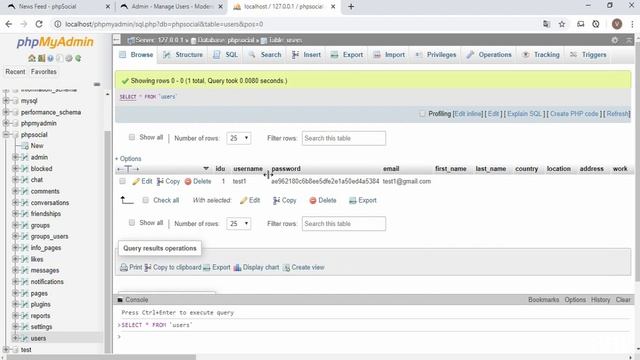Viewport: 640px width, 360px height.
Task: Click console Clear link
Action: pos(623,300)
